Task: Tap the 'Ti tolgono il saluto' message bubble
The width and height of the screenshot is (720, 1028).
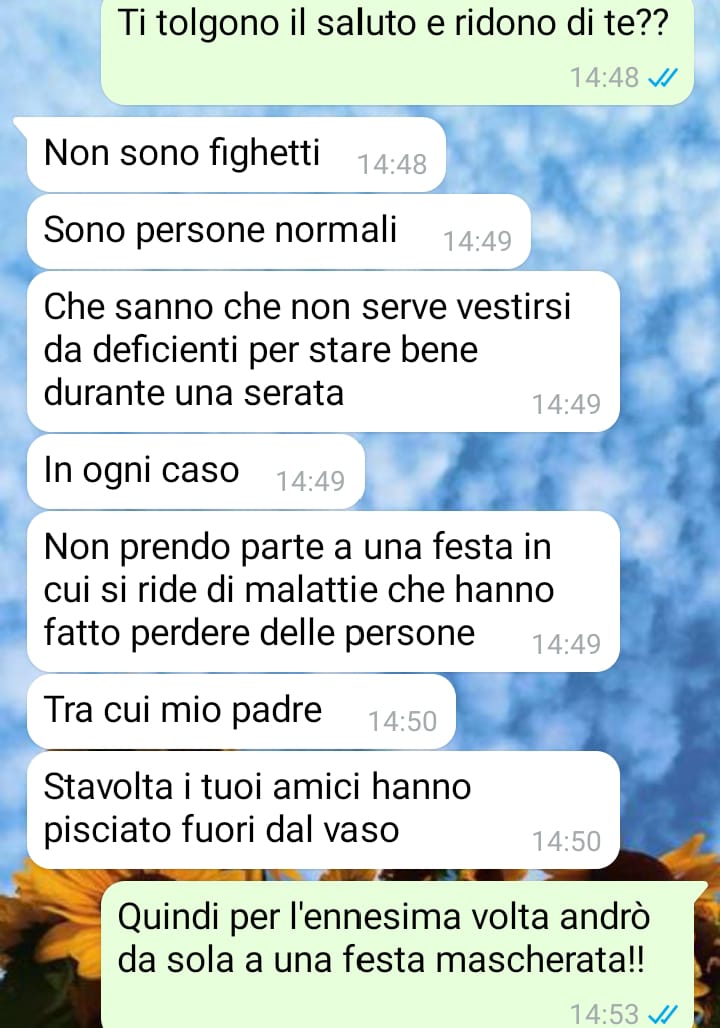Action: click(397, 51)
